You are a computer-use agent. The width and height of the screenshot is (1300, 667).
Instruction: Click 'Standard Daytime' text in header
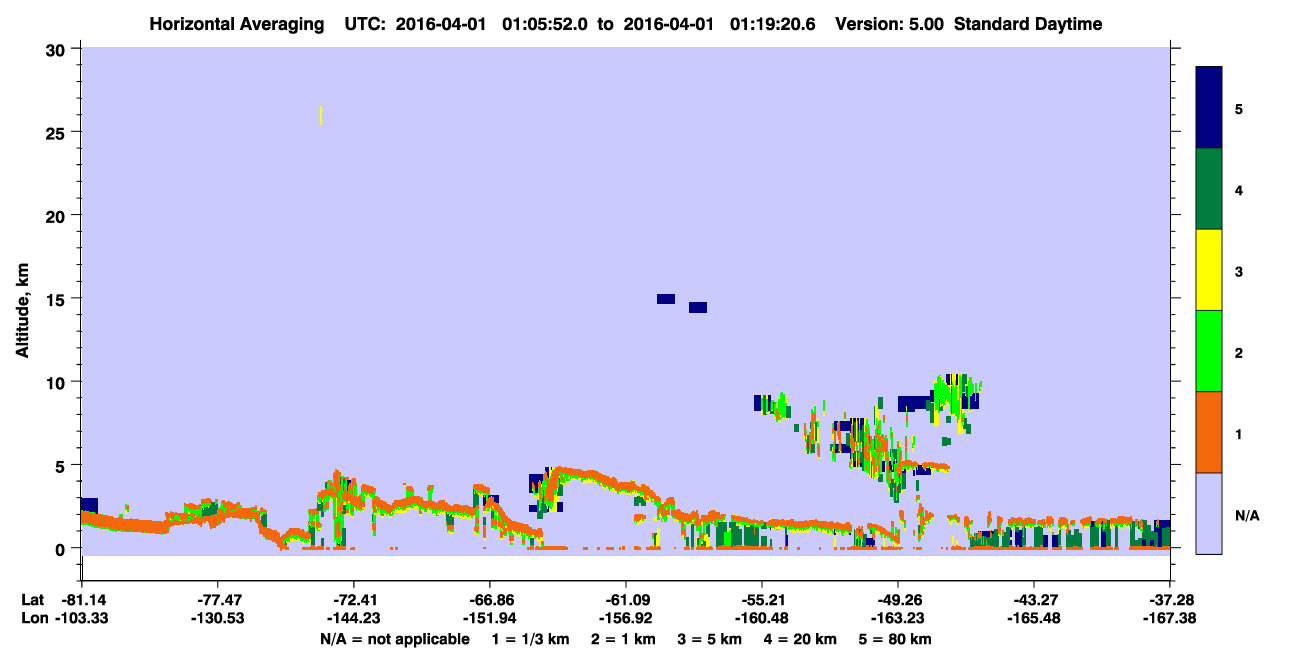pyautogui.click(x=1028, y=24)
